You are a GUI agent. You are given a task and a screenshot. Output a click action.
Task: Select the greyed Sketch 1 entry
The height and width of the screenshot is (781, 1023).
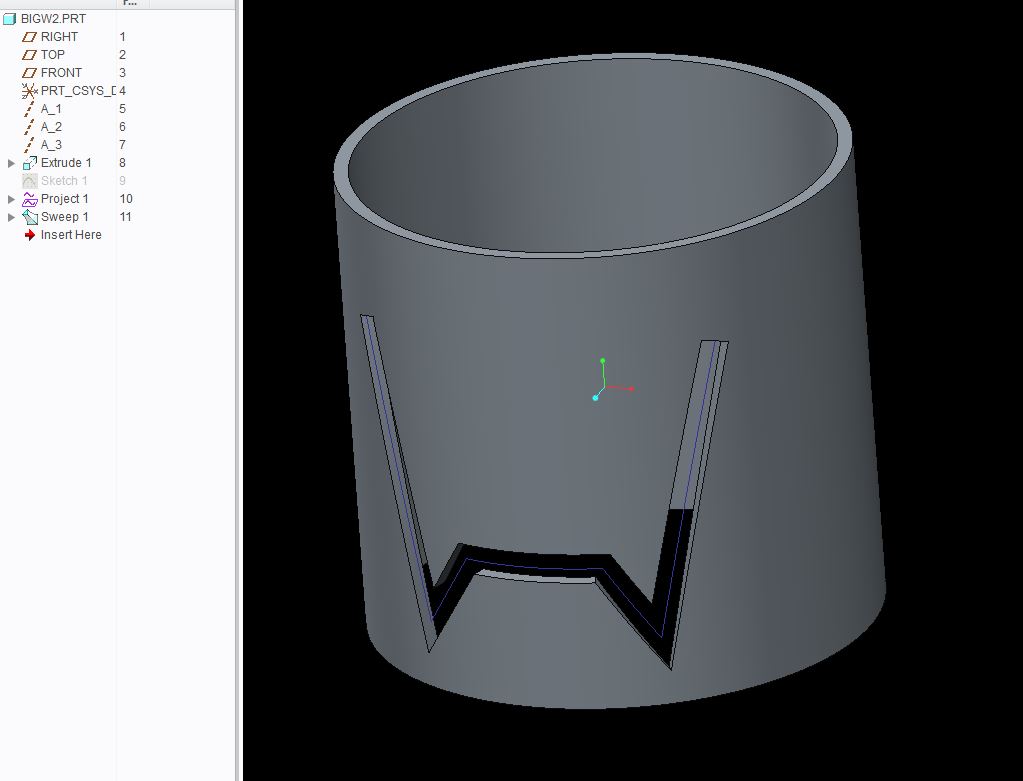(64, 181)
